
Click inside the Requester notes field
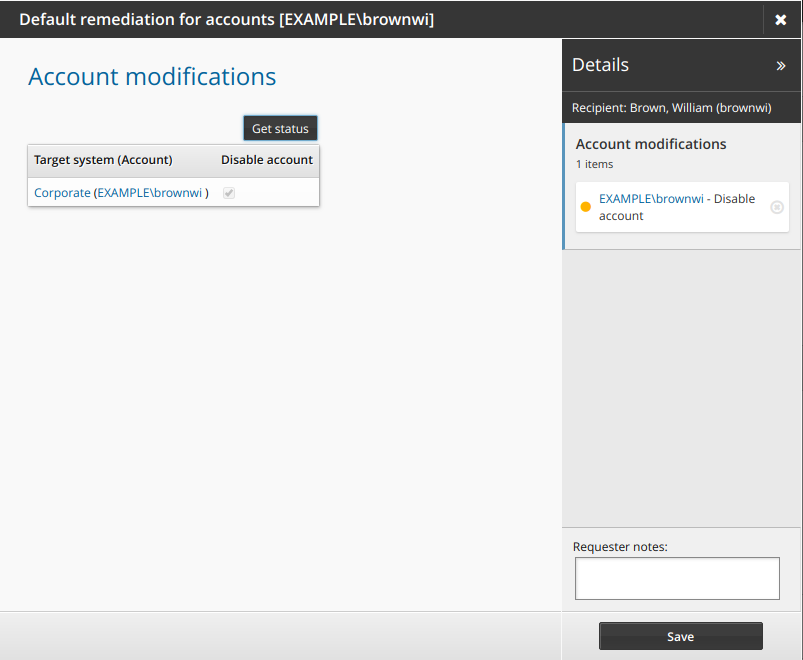(677, 578)
